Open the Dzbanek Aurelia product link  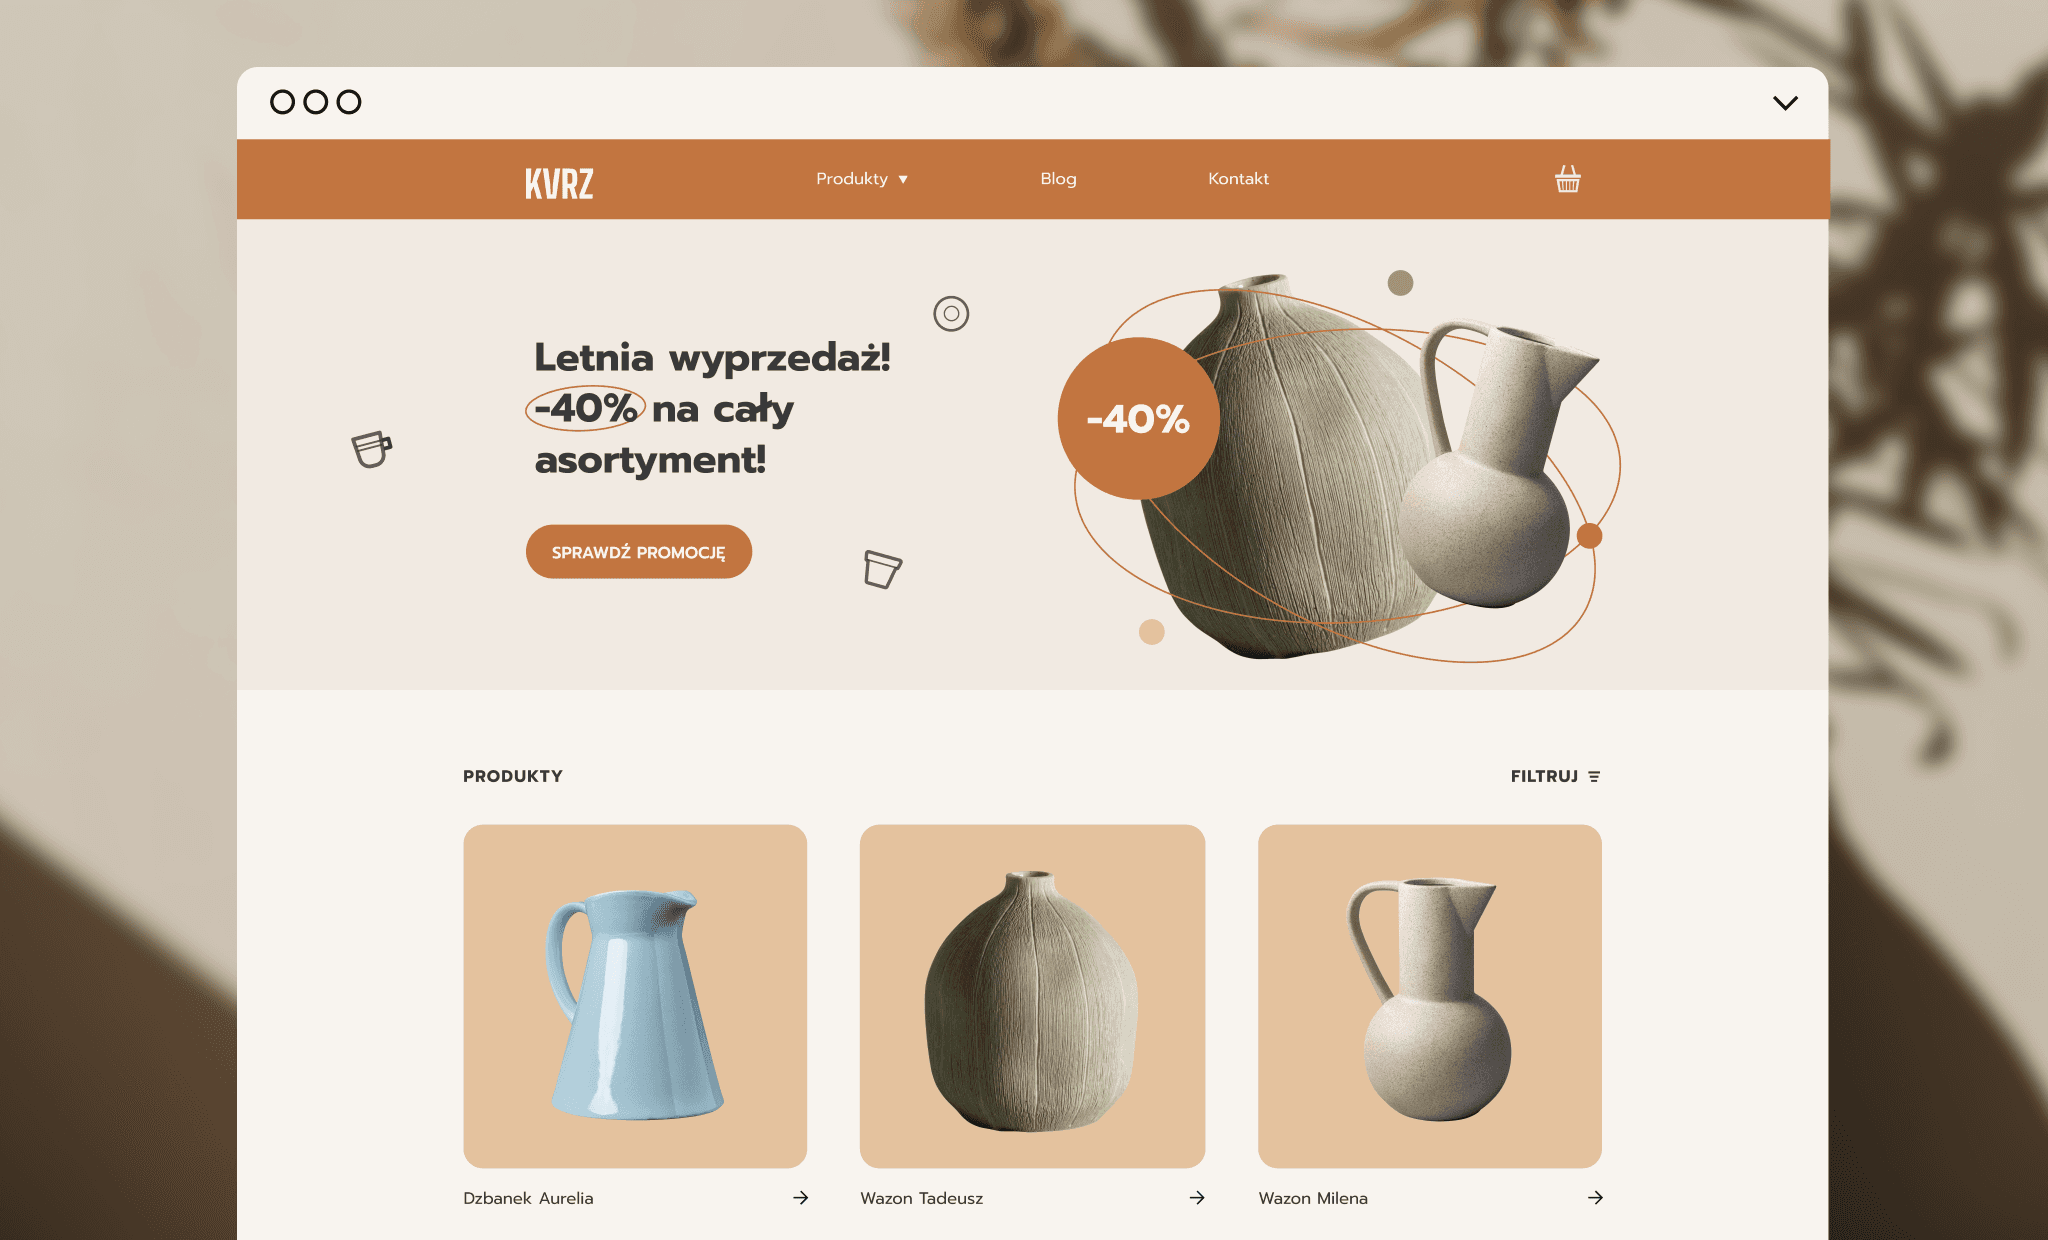528,1198
